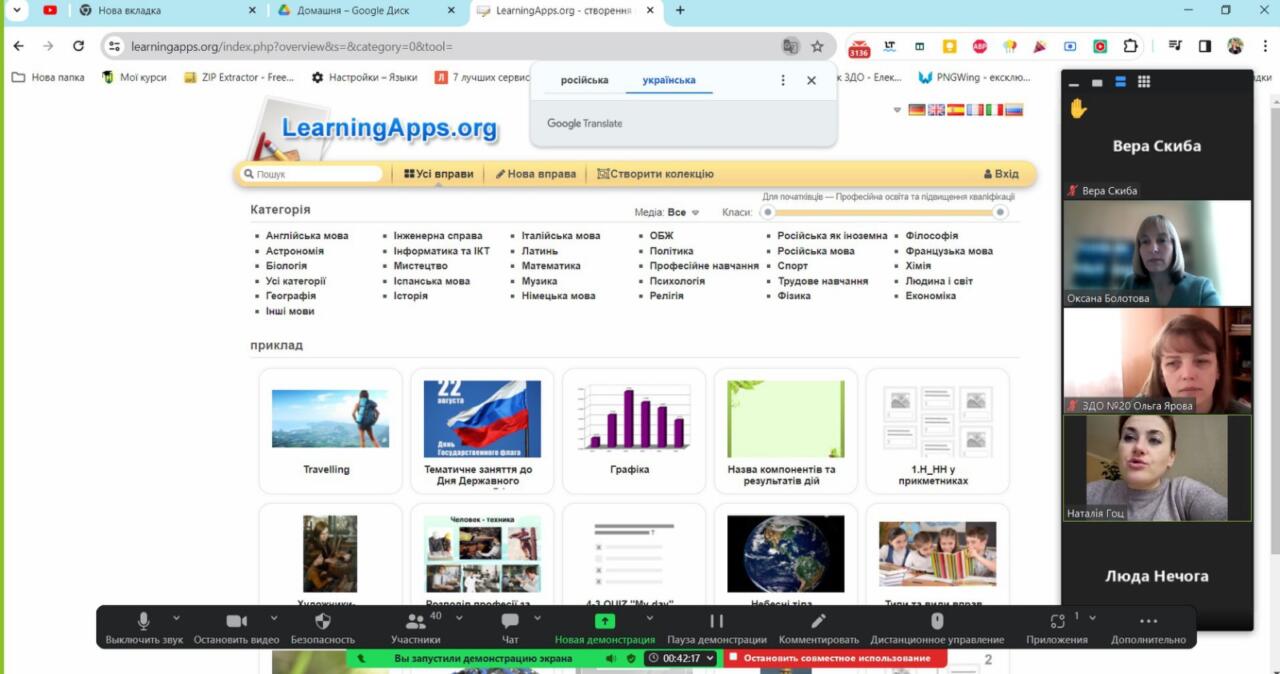Open the Фізика category
The image size is (1280, 674).
coord(794,296)
